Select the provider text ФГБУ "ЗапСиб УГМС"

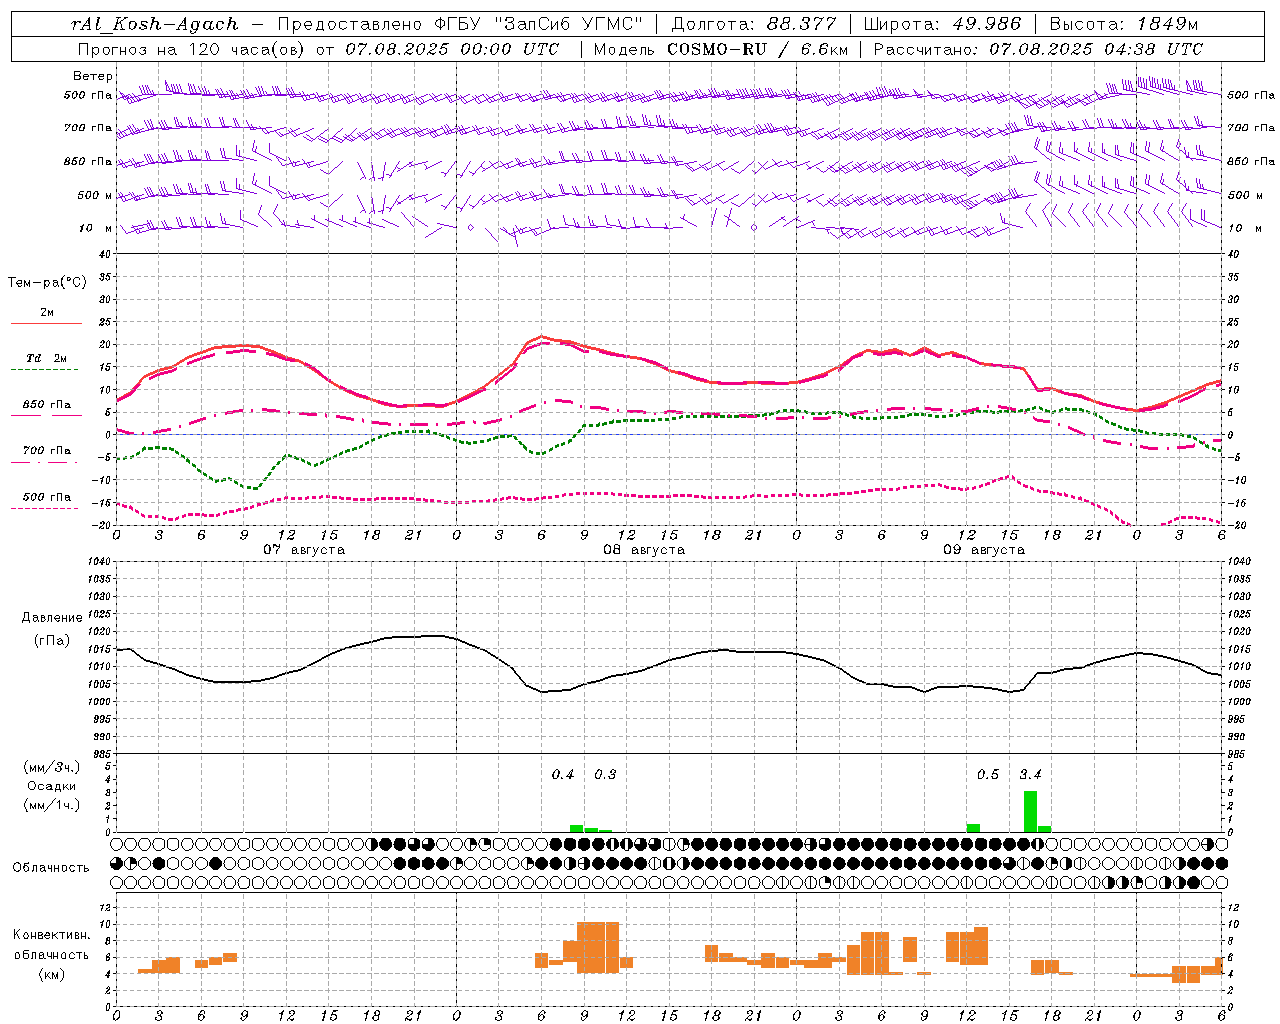coord(538,24)
